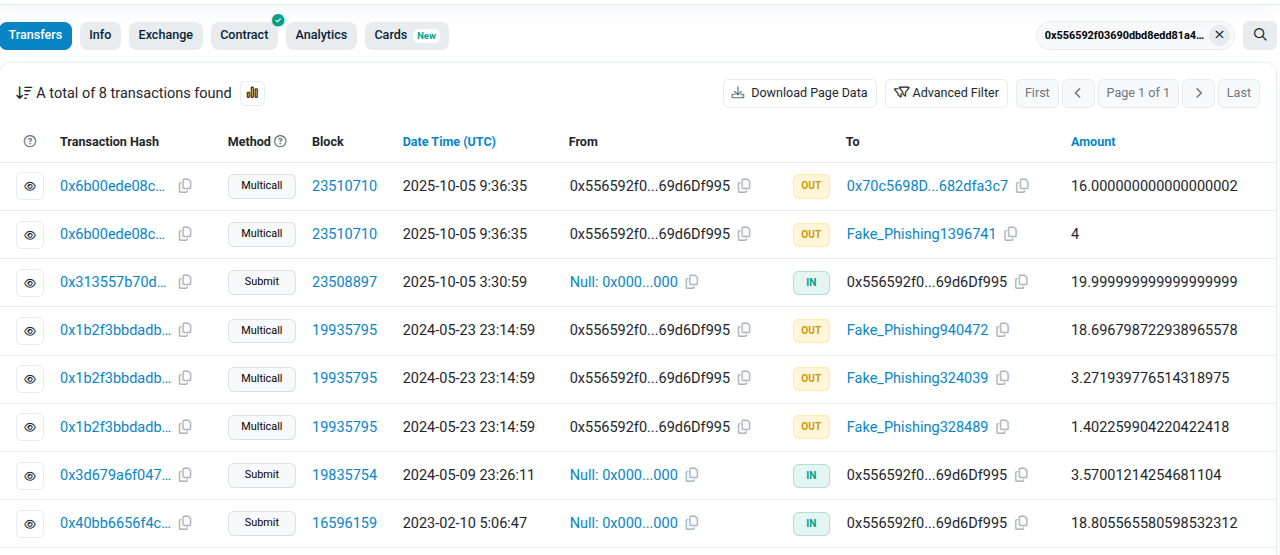Copy the Fake_Phishing940472 address

tap(1002, 330)
